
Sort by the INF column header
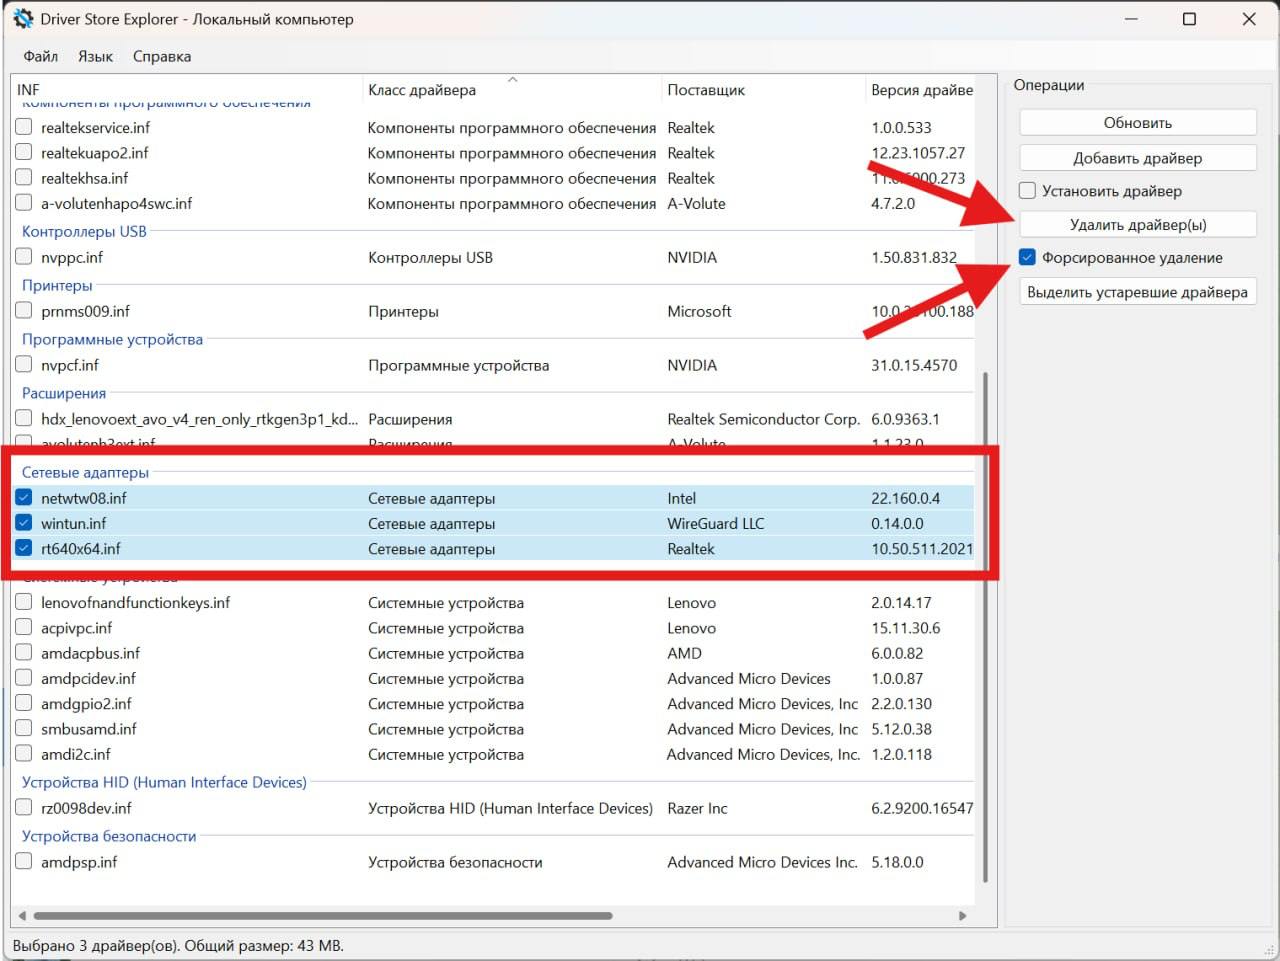[187, 90]
